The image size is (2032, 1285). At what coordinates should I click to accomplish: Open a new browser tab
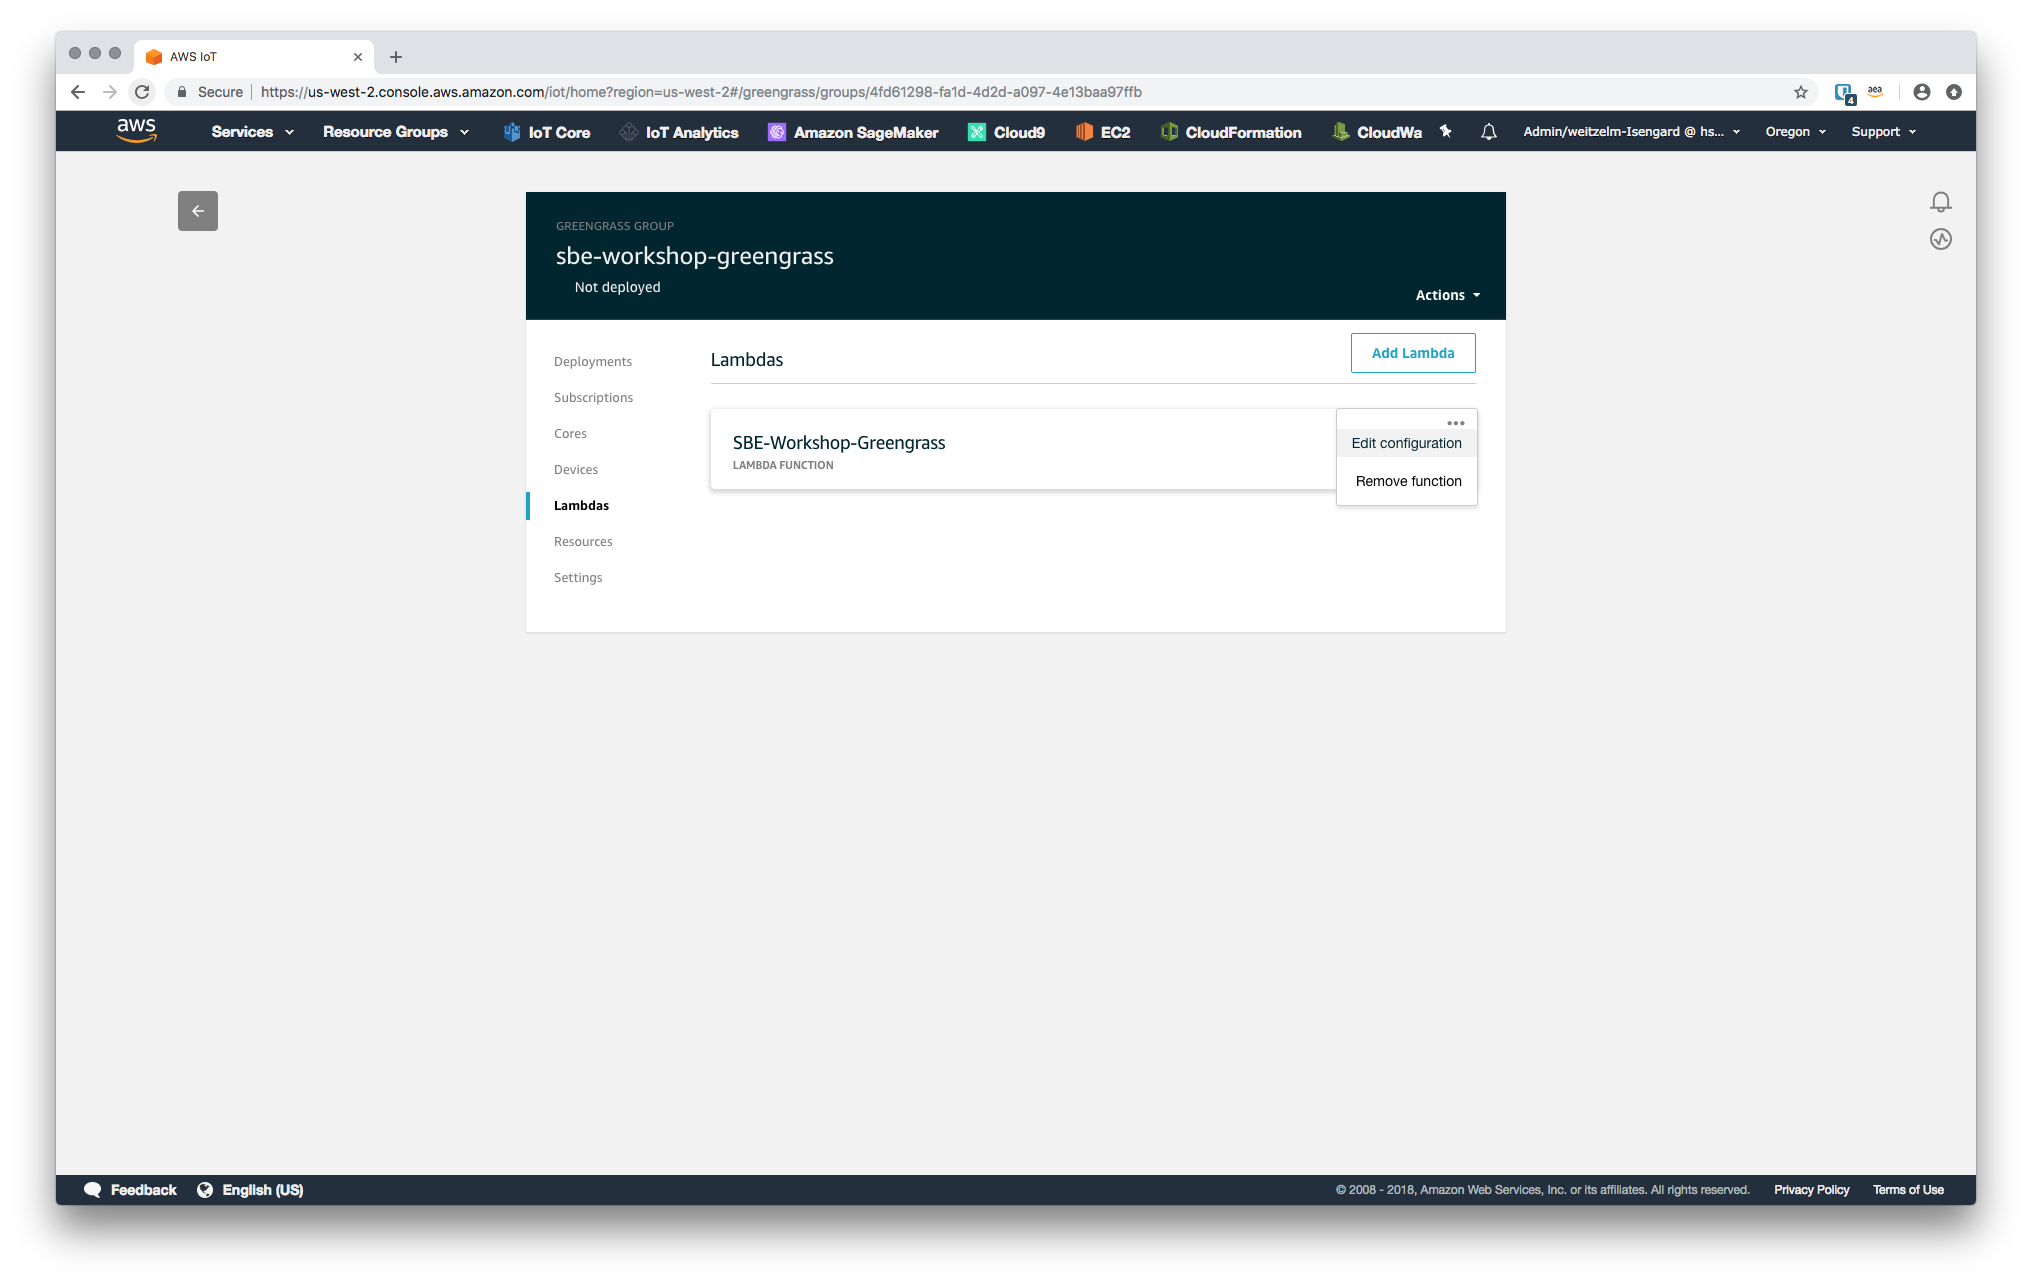point(396,57)
